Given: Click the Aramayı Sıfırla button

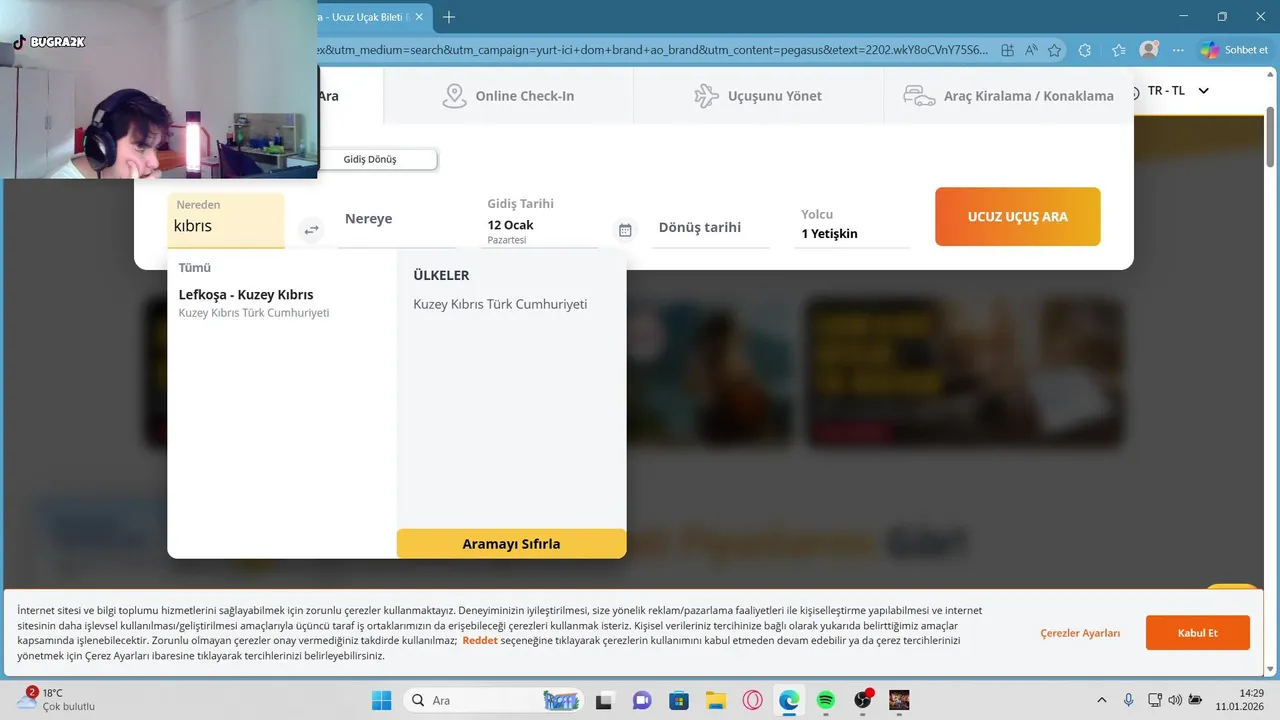Looking at the screenshot, I should point(511,544).
